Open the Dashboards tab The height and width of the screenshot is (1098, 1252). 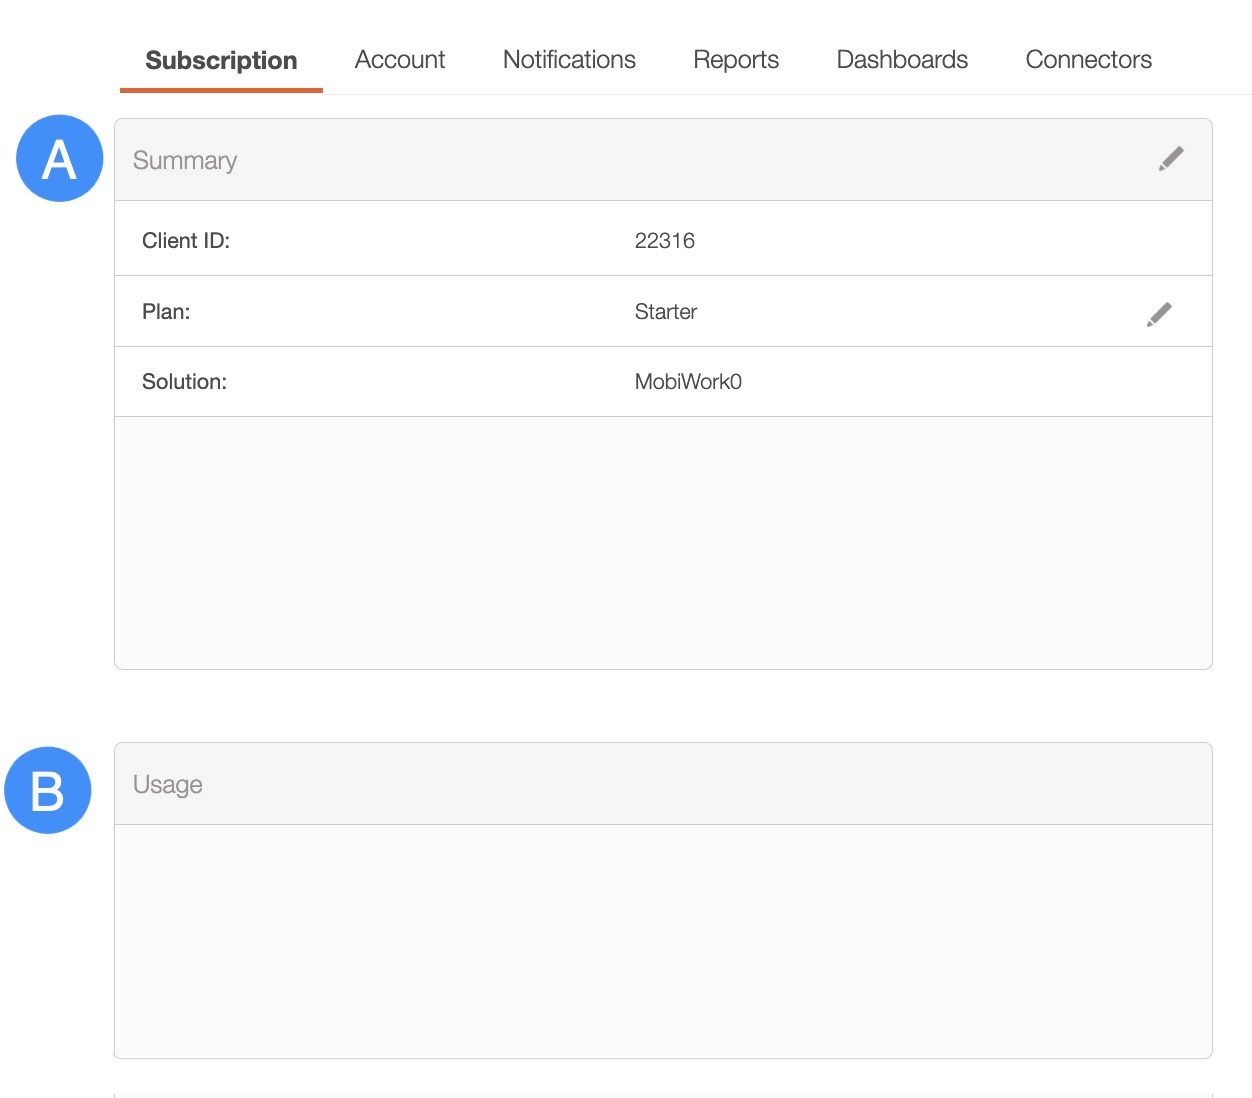pyautogui.click(x=902, y=60)
